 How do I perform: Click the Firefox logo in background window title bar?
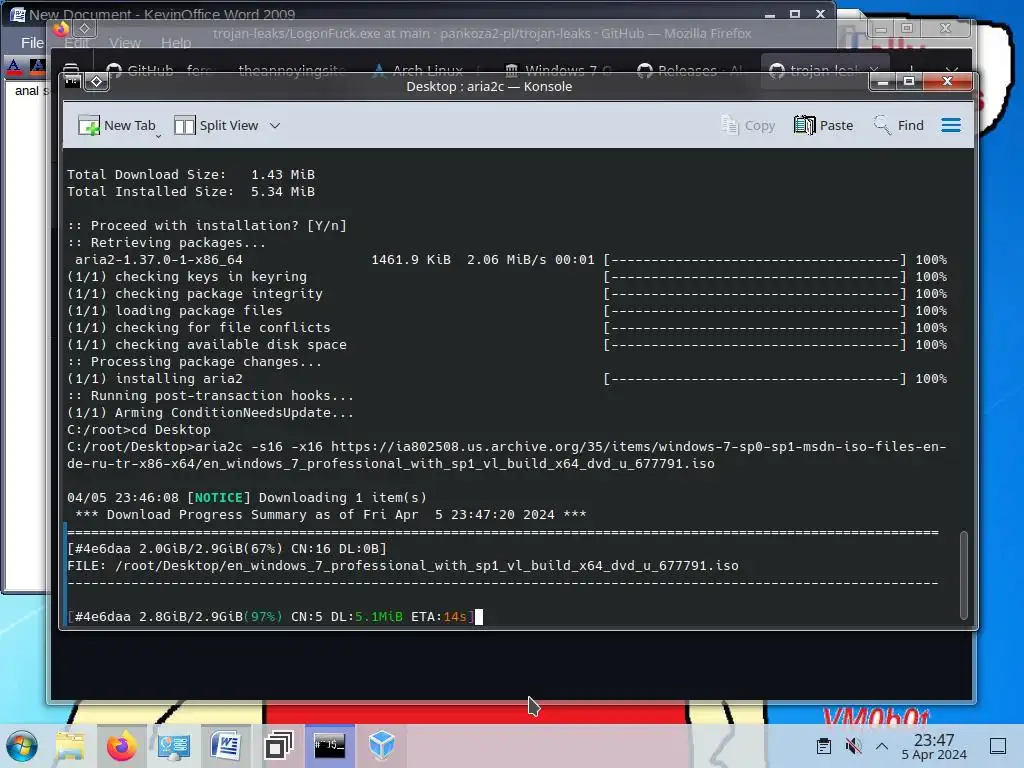(x=61, y=29)
